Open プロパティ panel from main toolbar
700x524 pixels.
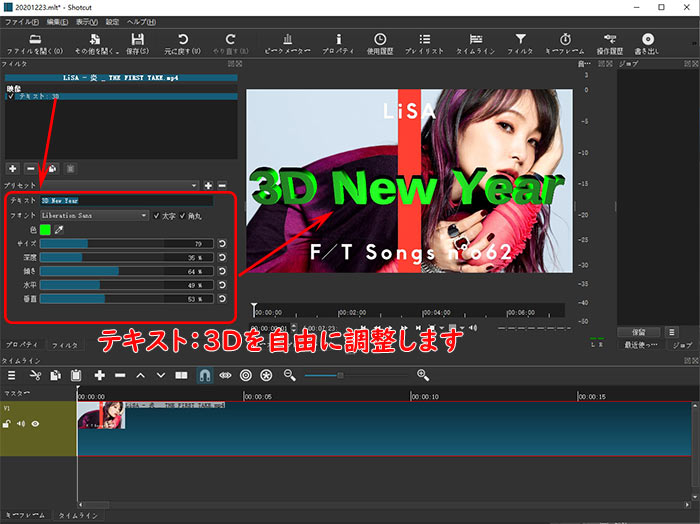point(338,44)
